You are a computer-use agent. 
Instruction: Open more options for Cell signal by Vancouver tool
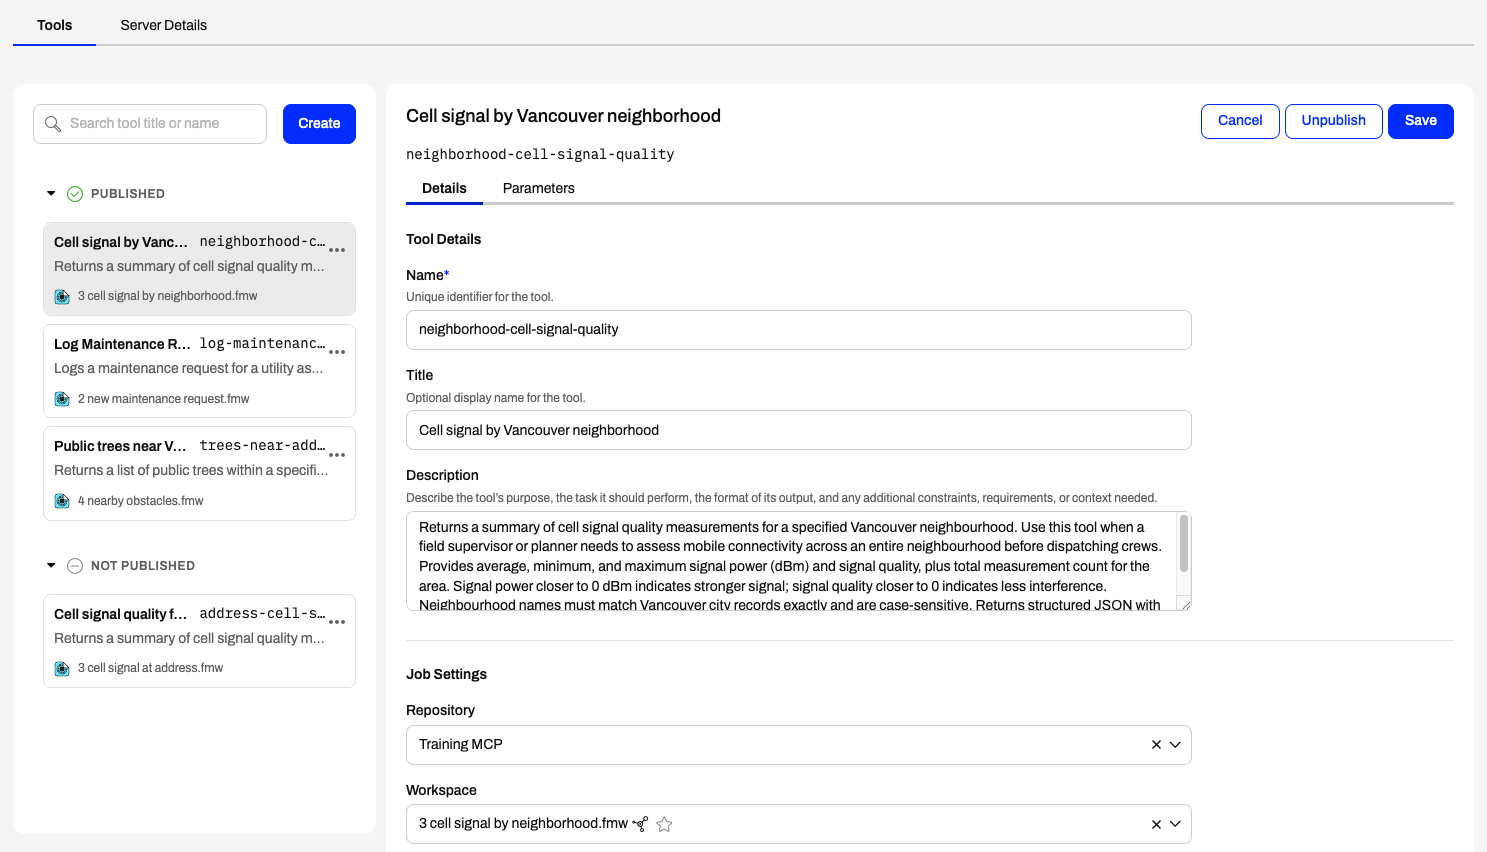(337, 250)
